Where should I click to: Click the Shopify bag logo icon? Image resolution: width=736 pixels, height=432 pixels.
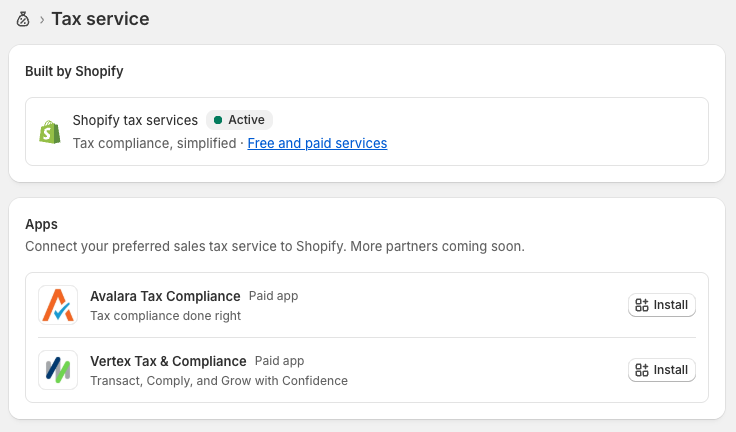click(x=50, y=131)
